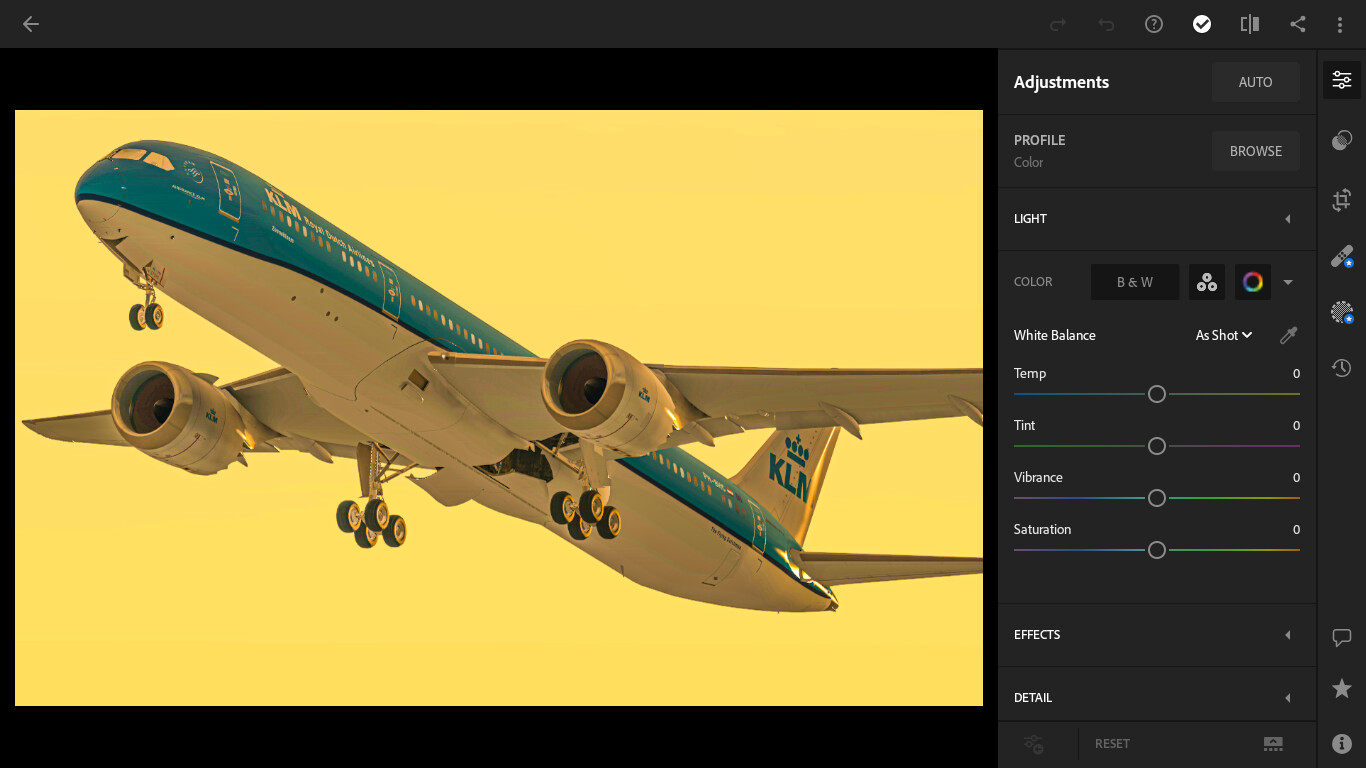The width and height of the screenshot is (1366, 768).
Task: Select the Adjustments sliders sidebar icon
Action: coord(1342,80)
